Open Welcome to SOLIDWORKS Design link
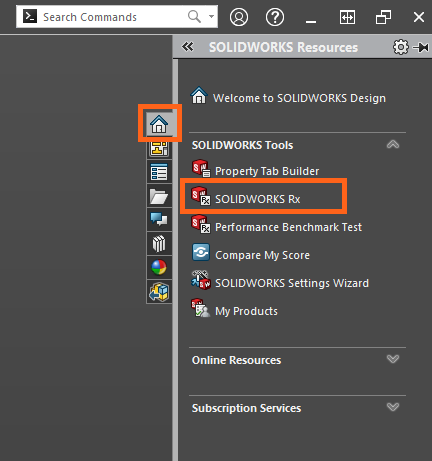This screenshot has height=461, width=432. tap(299, 98)
